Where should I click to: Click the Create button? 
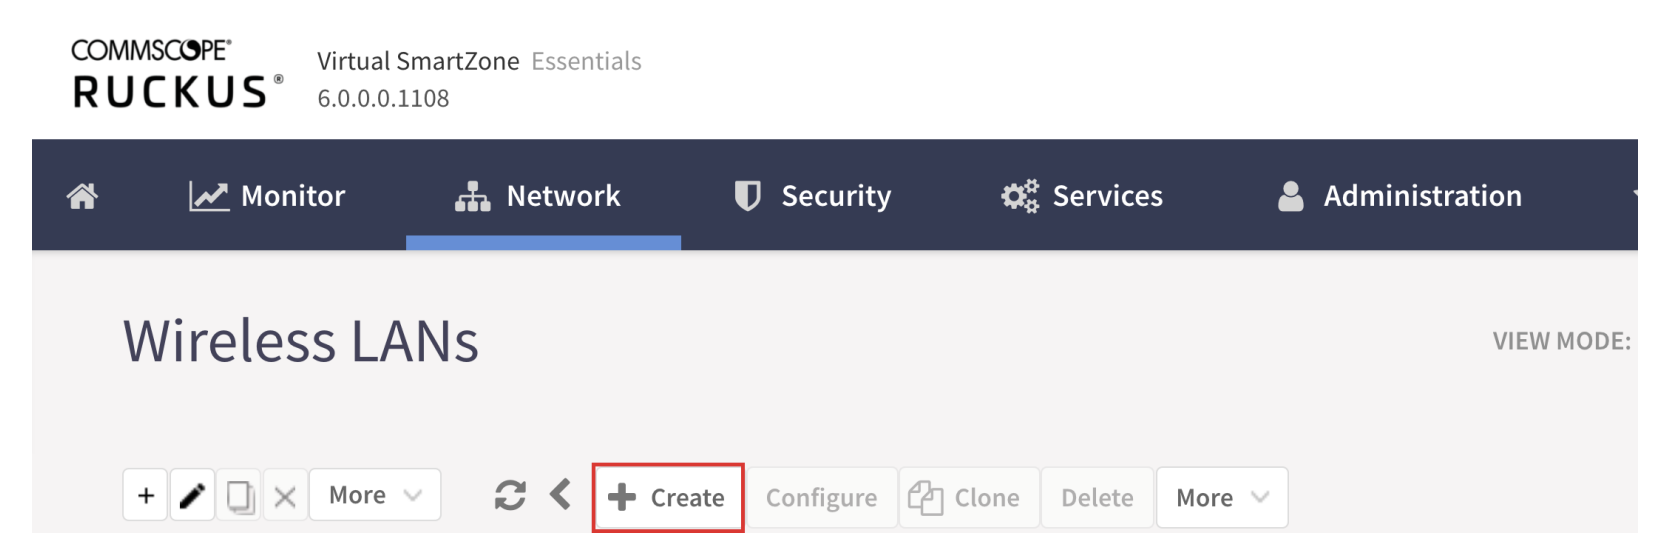668,497
